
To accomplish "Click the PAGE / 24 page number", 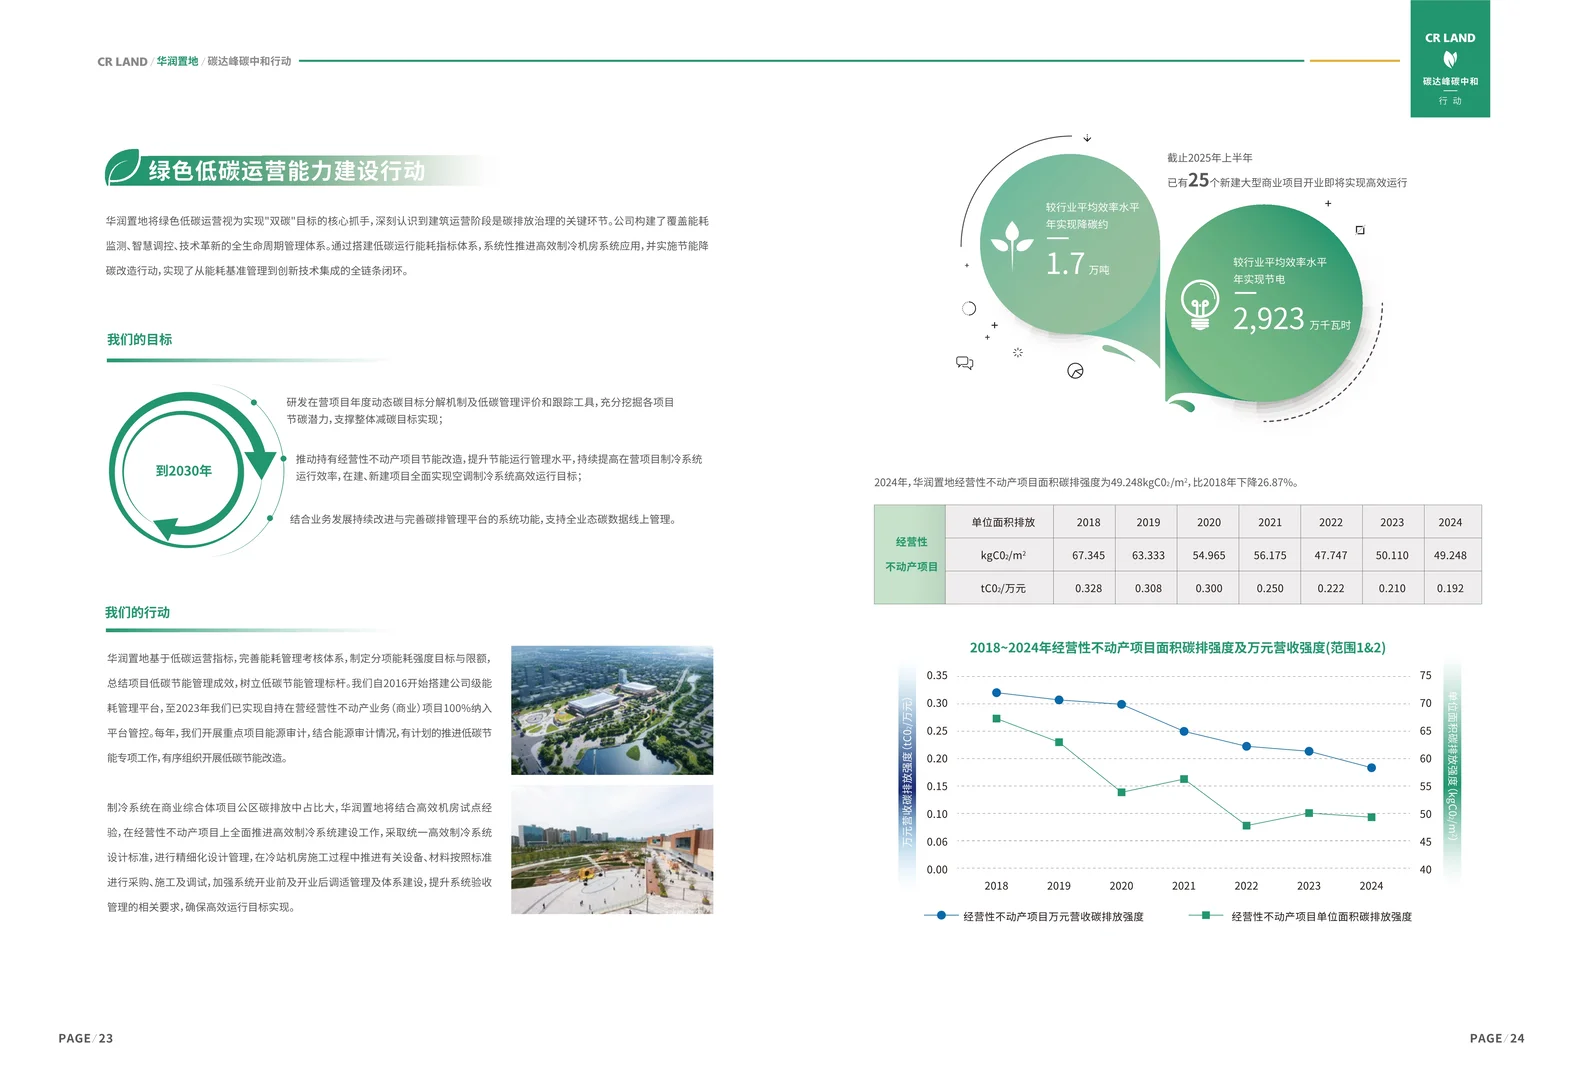I will pos(1497,1038).
